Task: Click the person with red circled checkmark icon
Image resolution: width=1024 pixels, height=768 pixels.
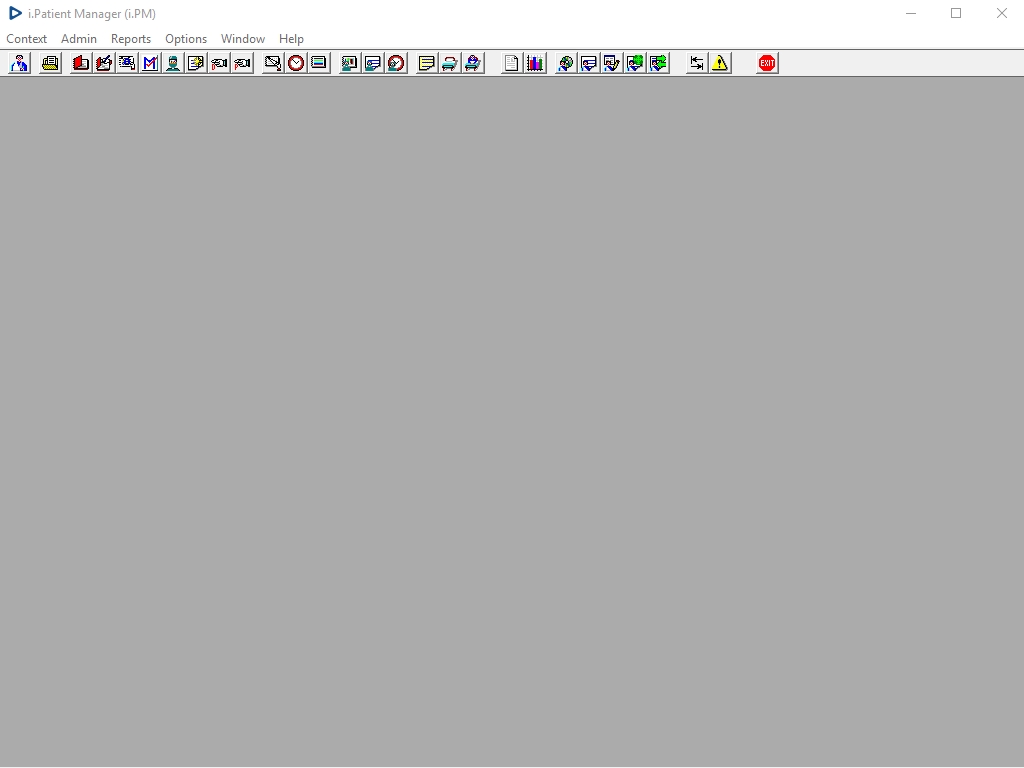Action: coord(396,63)
